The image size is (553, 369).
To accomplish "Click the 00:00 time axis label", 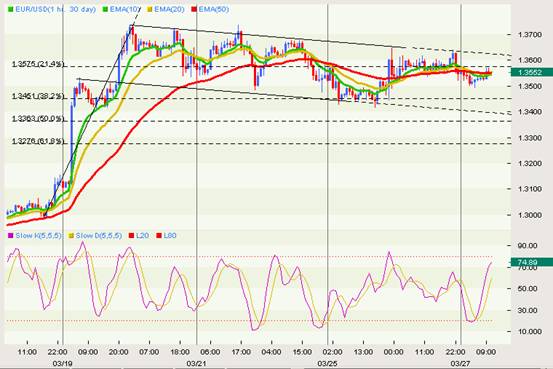I will tap(394, 352).
